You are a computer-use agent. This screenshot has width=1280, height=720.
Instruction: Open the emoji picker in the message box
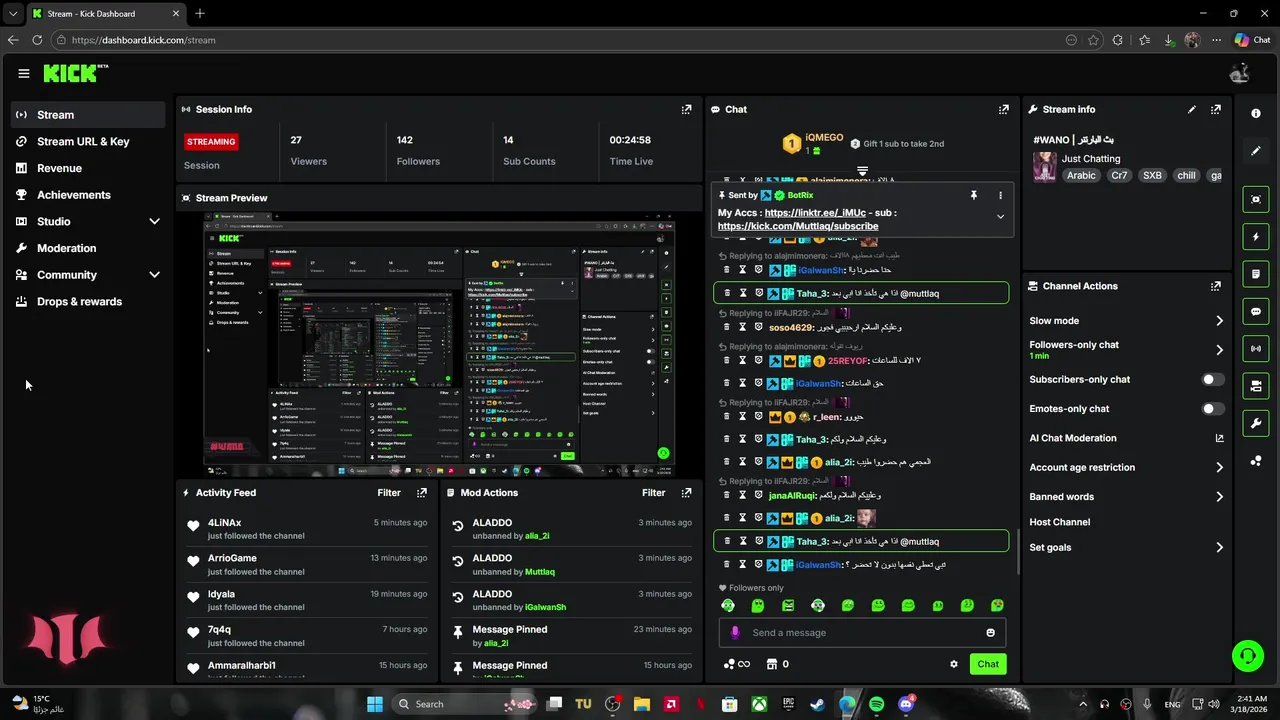(x=991, y=632)
